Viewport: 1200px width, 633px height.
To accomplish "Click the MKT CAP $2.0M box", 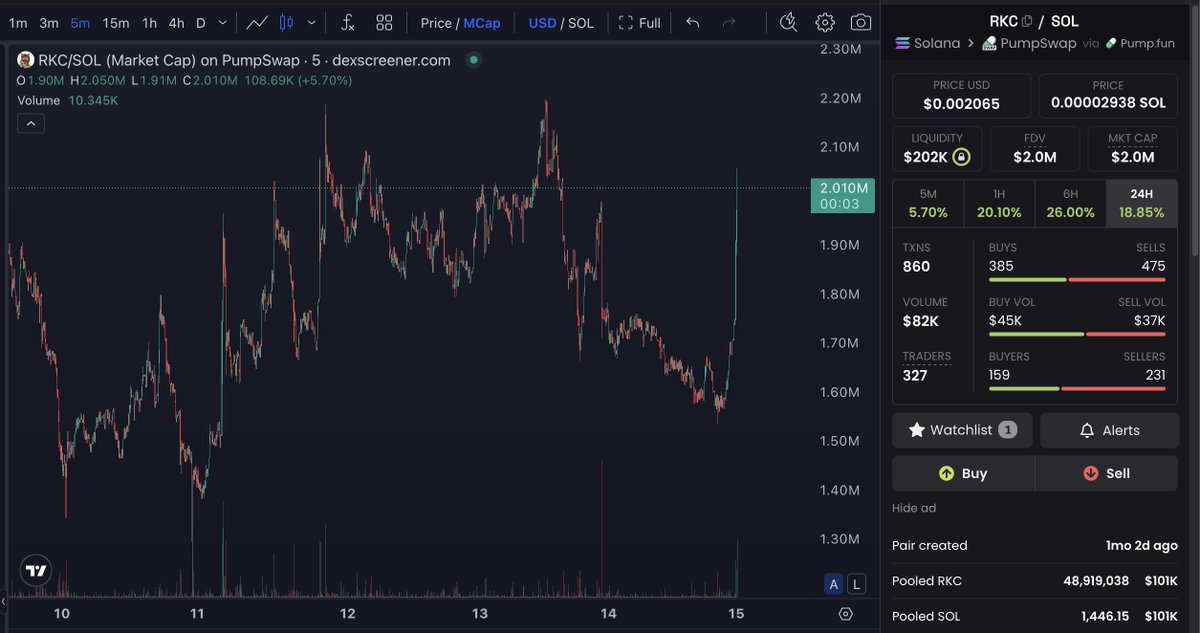I will (x=1133, y=148).
